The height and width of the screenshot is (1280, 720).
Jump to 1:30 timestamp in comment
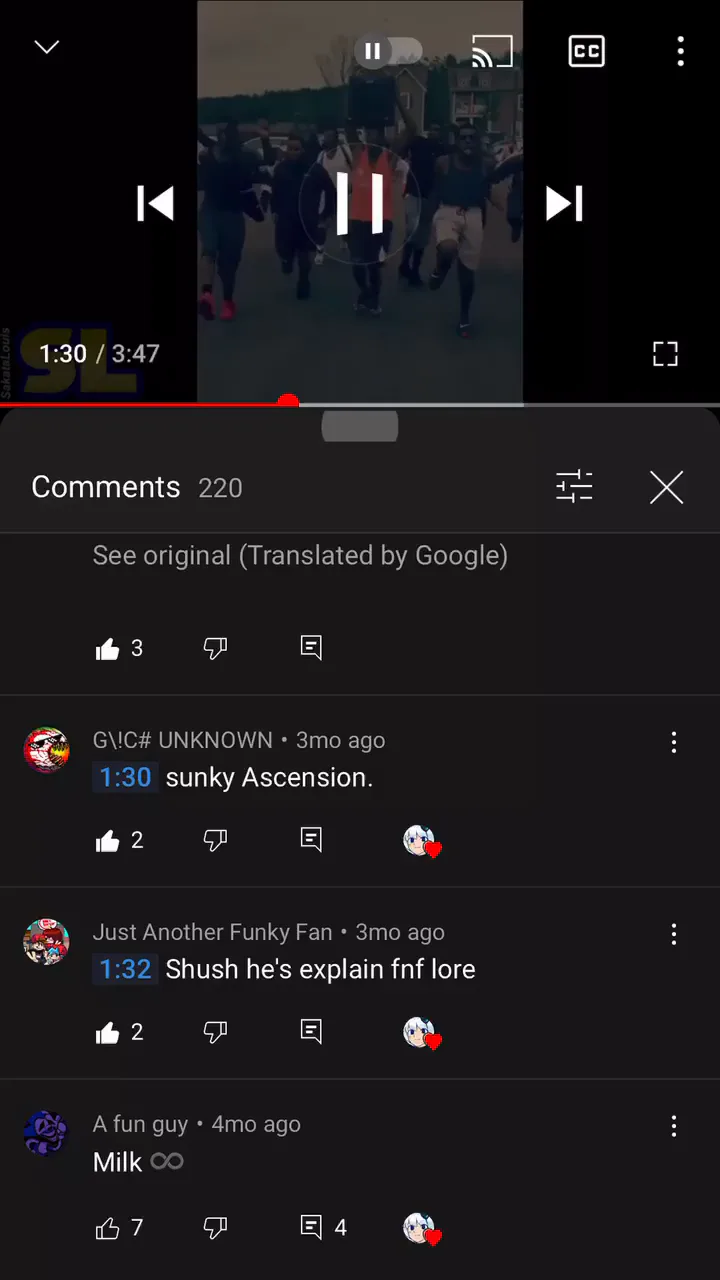pyautogui.click(x=126, y=777)
